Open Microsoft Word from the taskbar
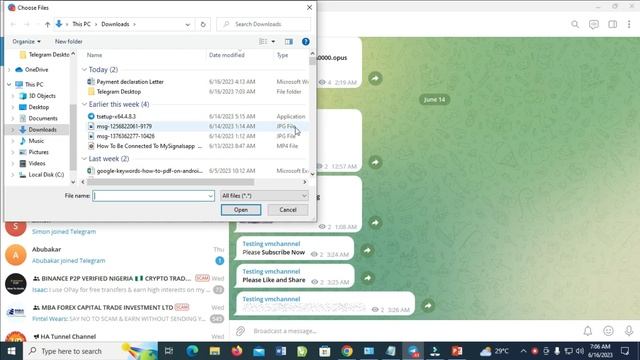 [x=281, y=351]
